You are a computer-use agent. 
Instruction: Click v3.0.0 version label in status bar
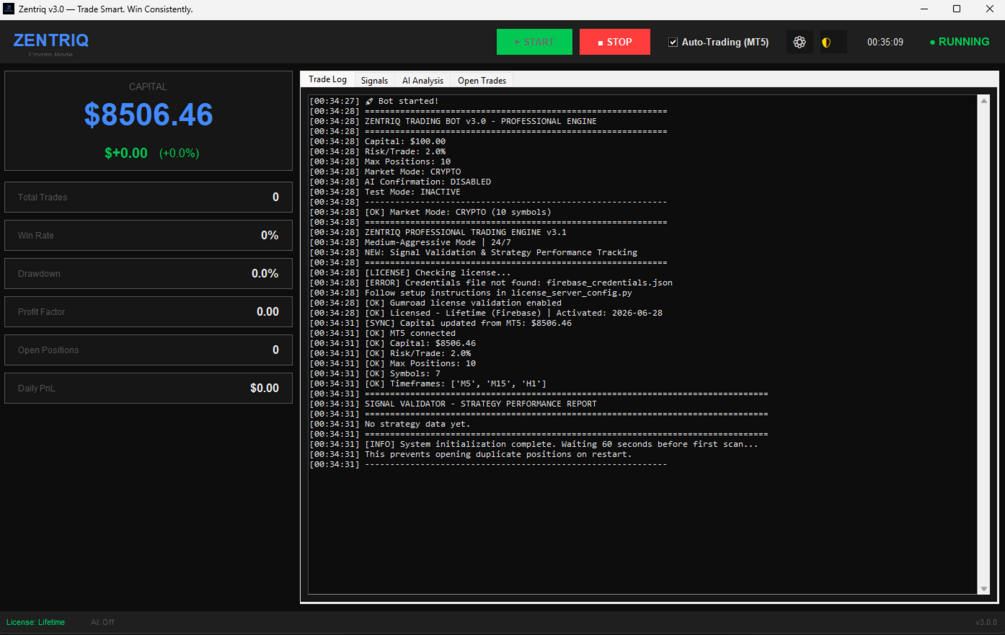tap(986, 622)
